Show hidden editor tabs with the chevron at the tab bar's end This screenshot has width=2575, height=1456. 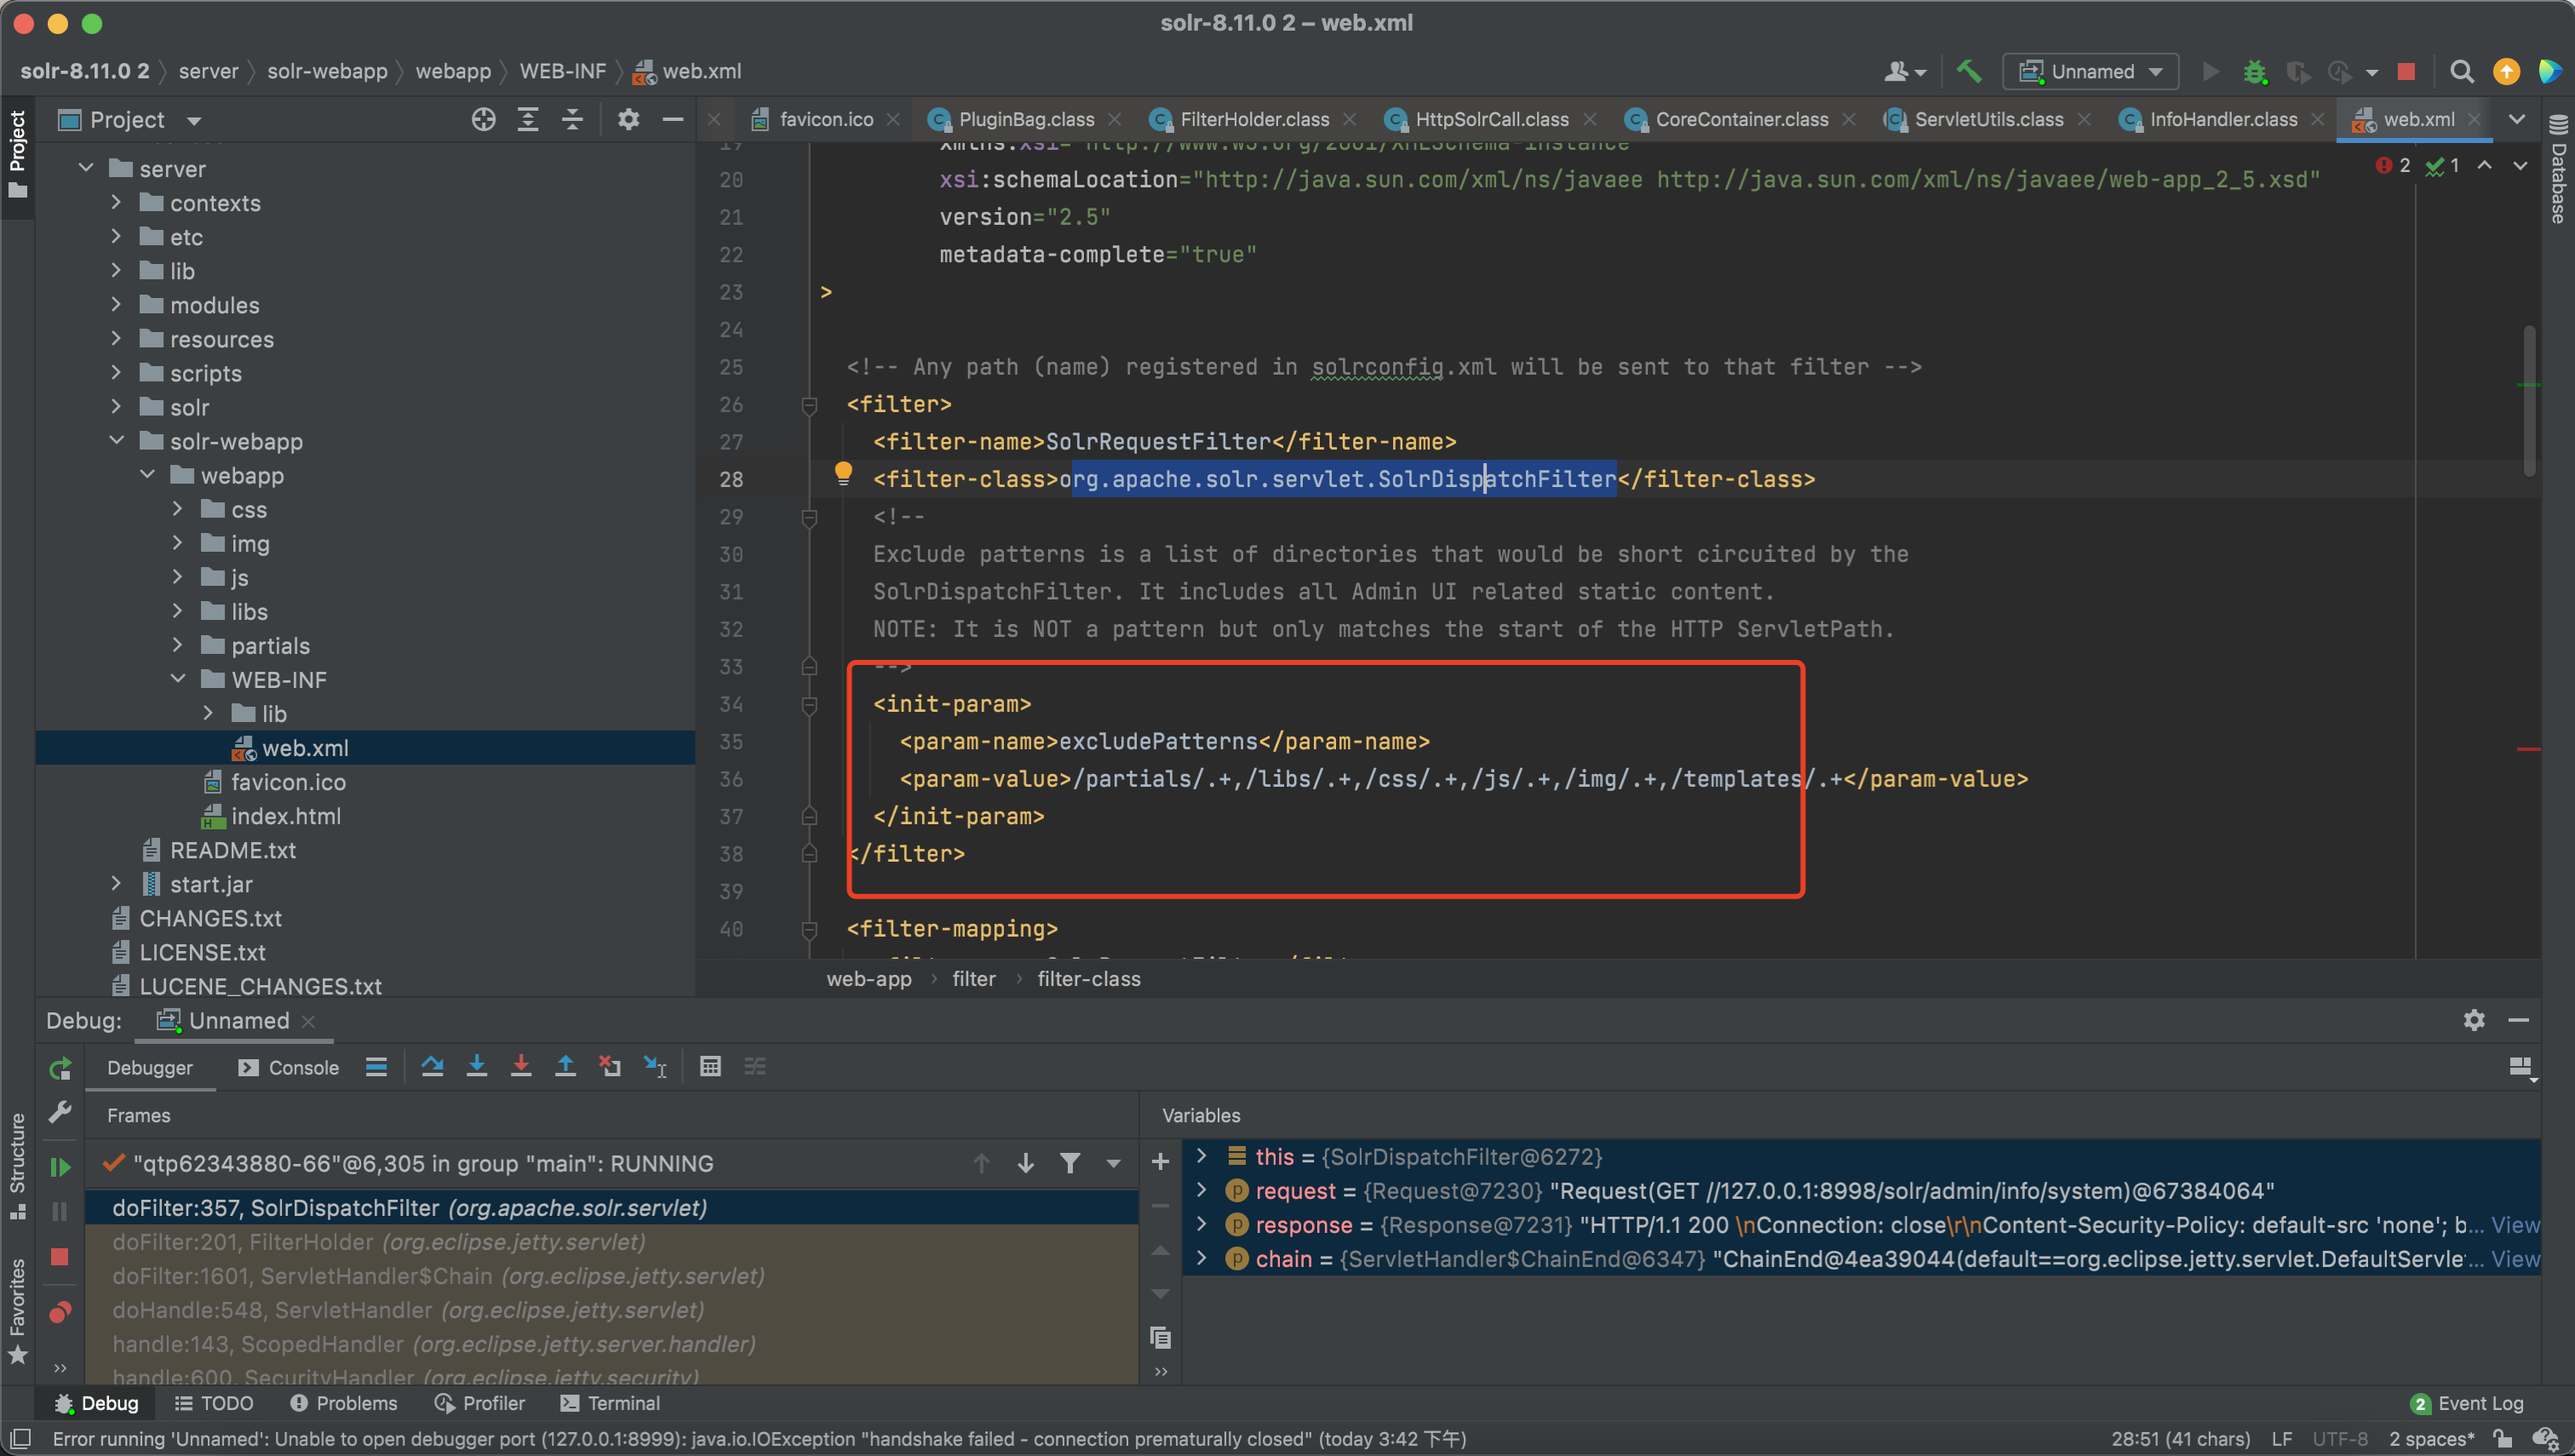pyautogui.click(x=2516, y=120)
